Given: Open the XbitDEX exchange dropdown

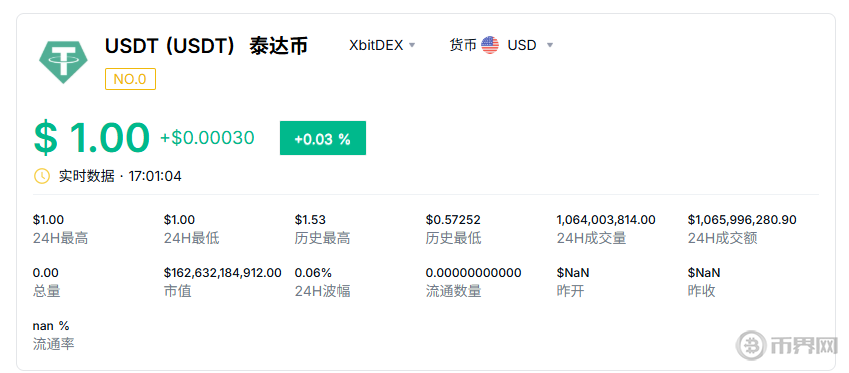Looking at the screenshot, I should pyautogui.click(x=382, y=45).
